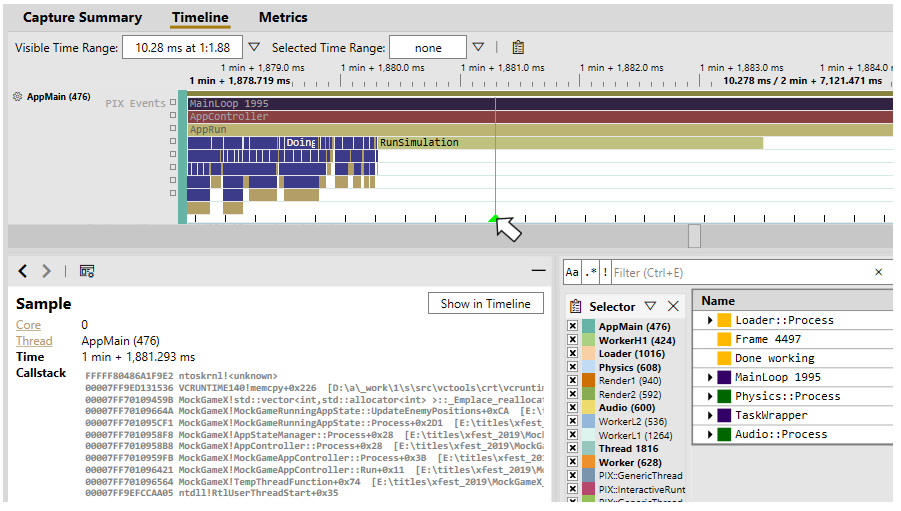Open the Metrics tab
This screenshot has width=901, height=511.
(x=283, y=18)
